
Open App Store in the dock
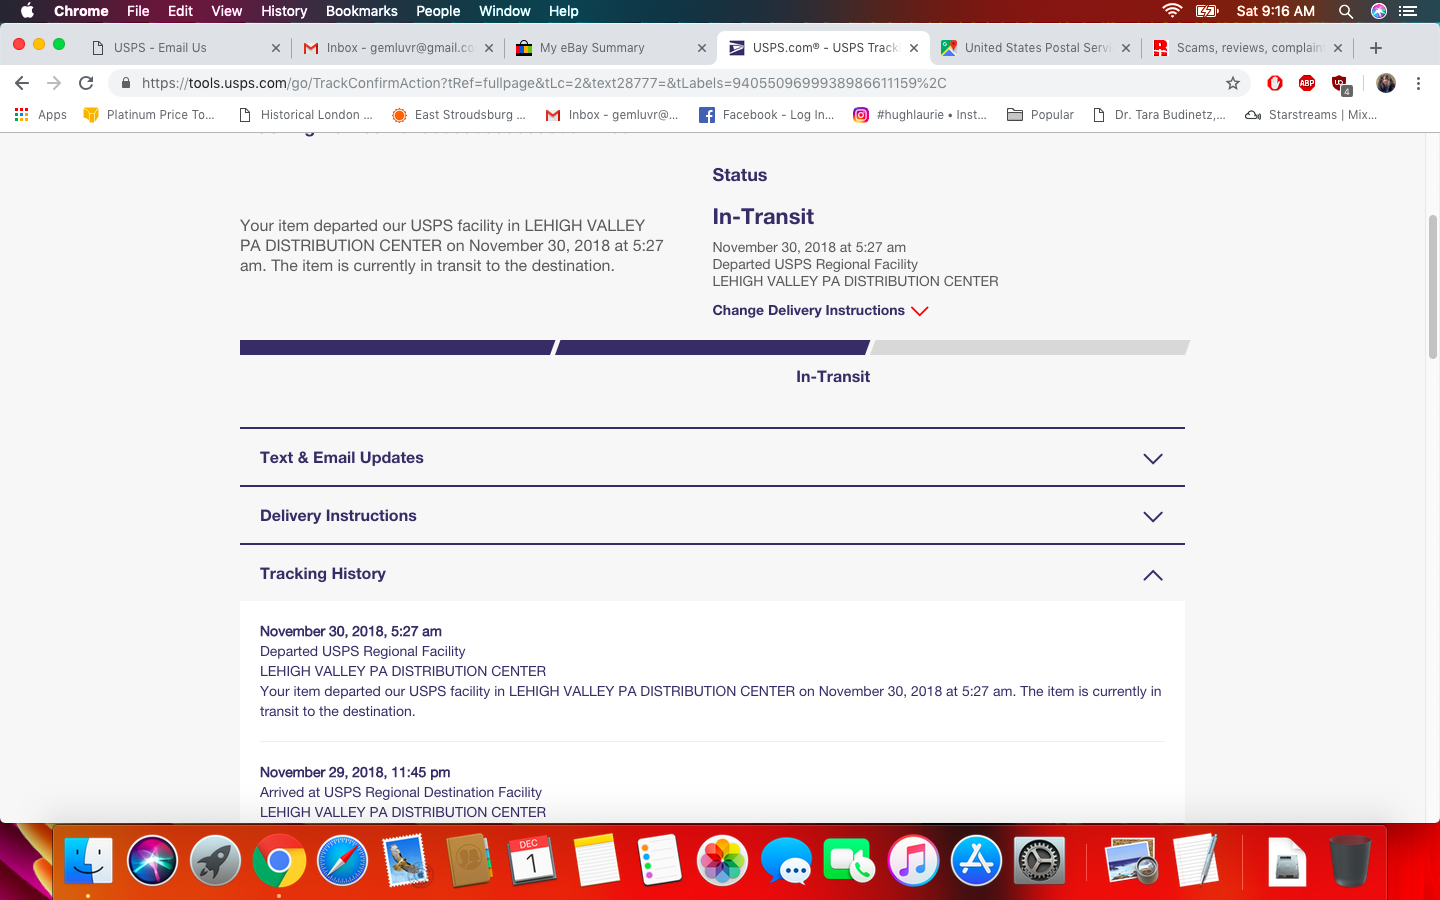(x=976, y=860)
